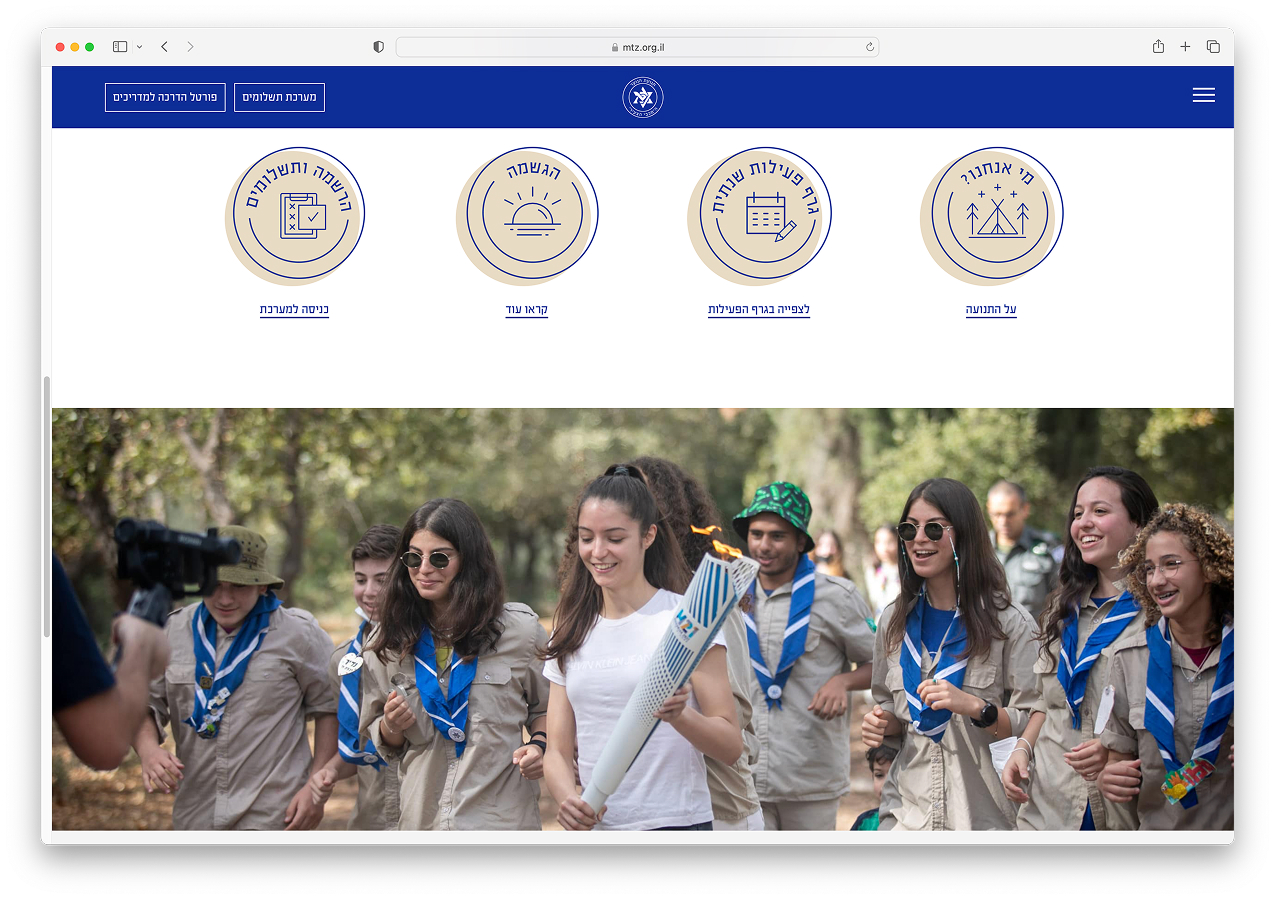Click the mtz.org.il address bar
This screenshot has width=1275, height=900.
pyautogui.click(x=637, y=47)
